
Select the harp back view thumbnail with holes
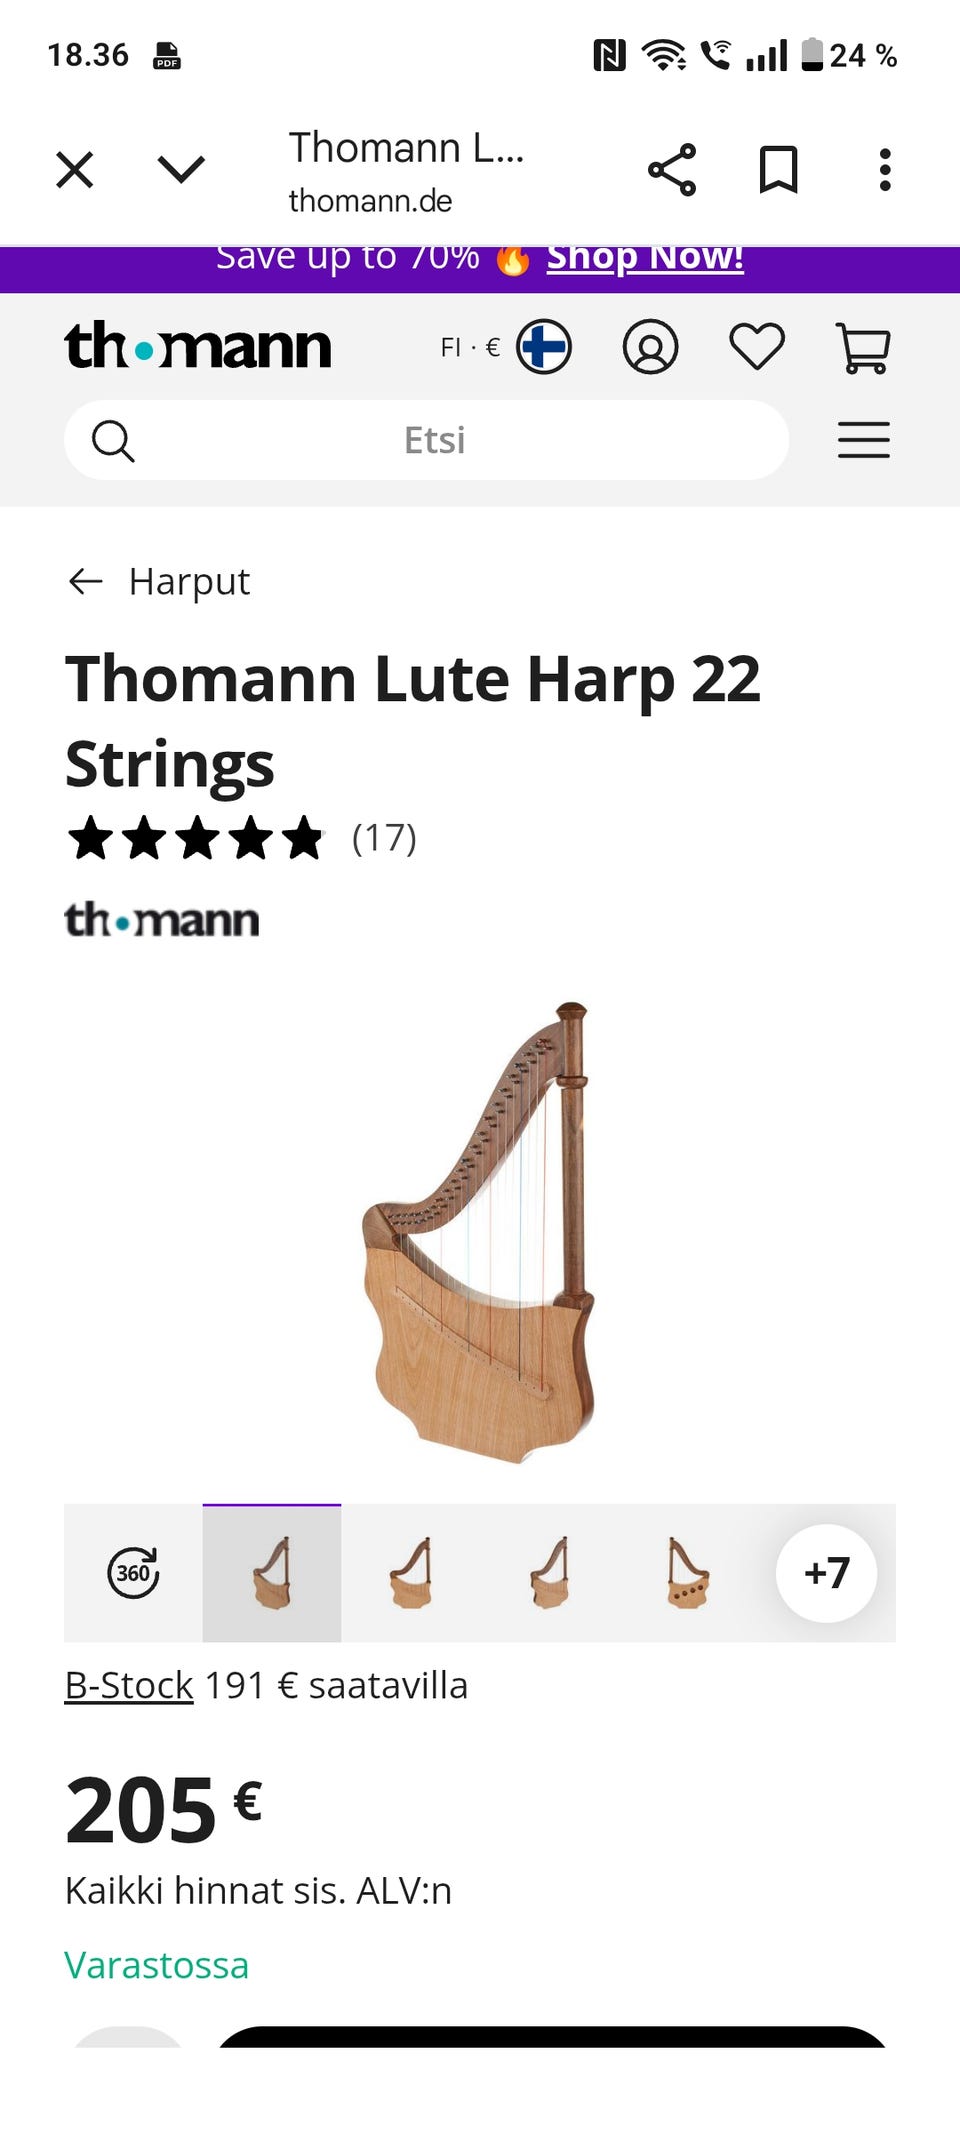(x=687, y=1573)
